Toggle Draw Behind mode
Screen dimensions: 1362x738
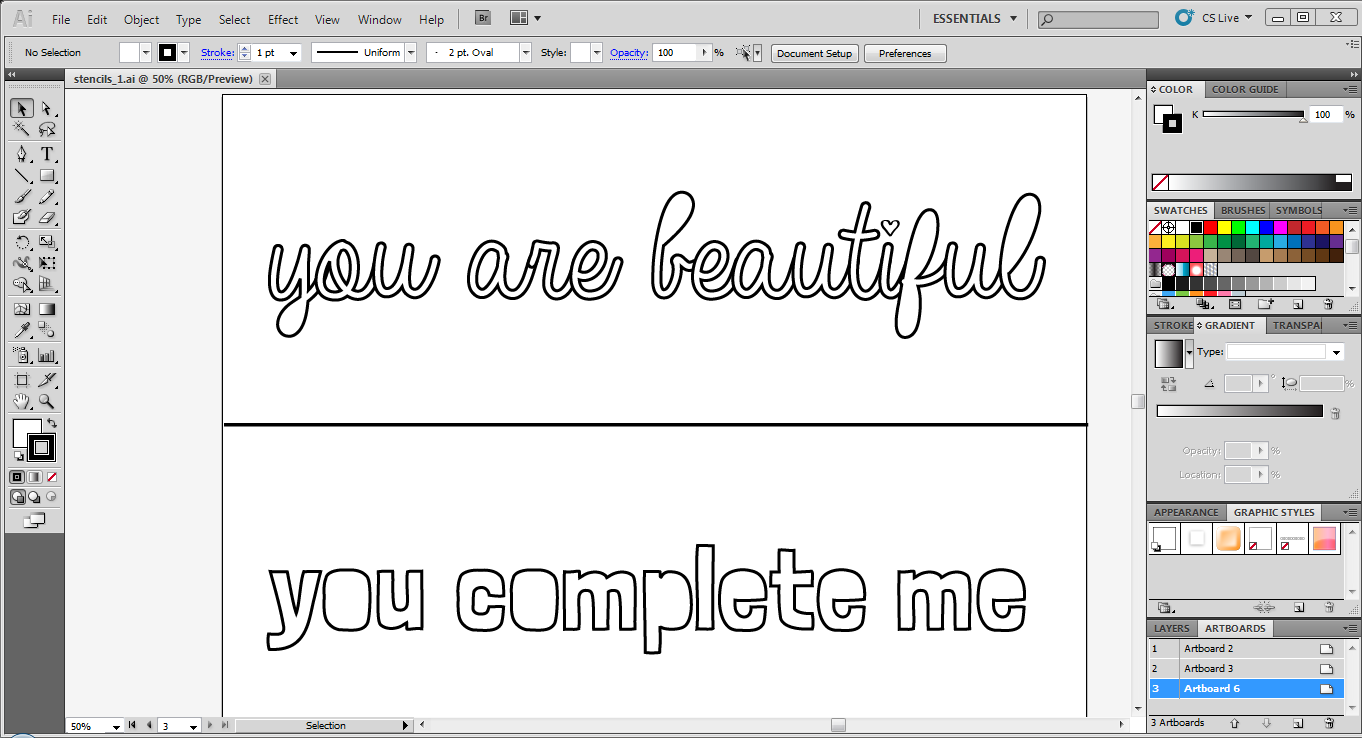(x=35, y=496)
